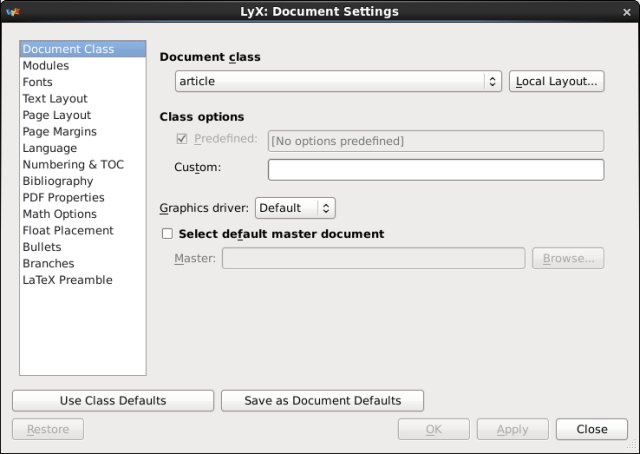
Task: Select Bullets settings category
Action: pyautogui.click(x=42, y=247)
